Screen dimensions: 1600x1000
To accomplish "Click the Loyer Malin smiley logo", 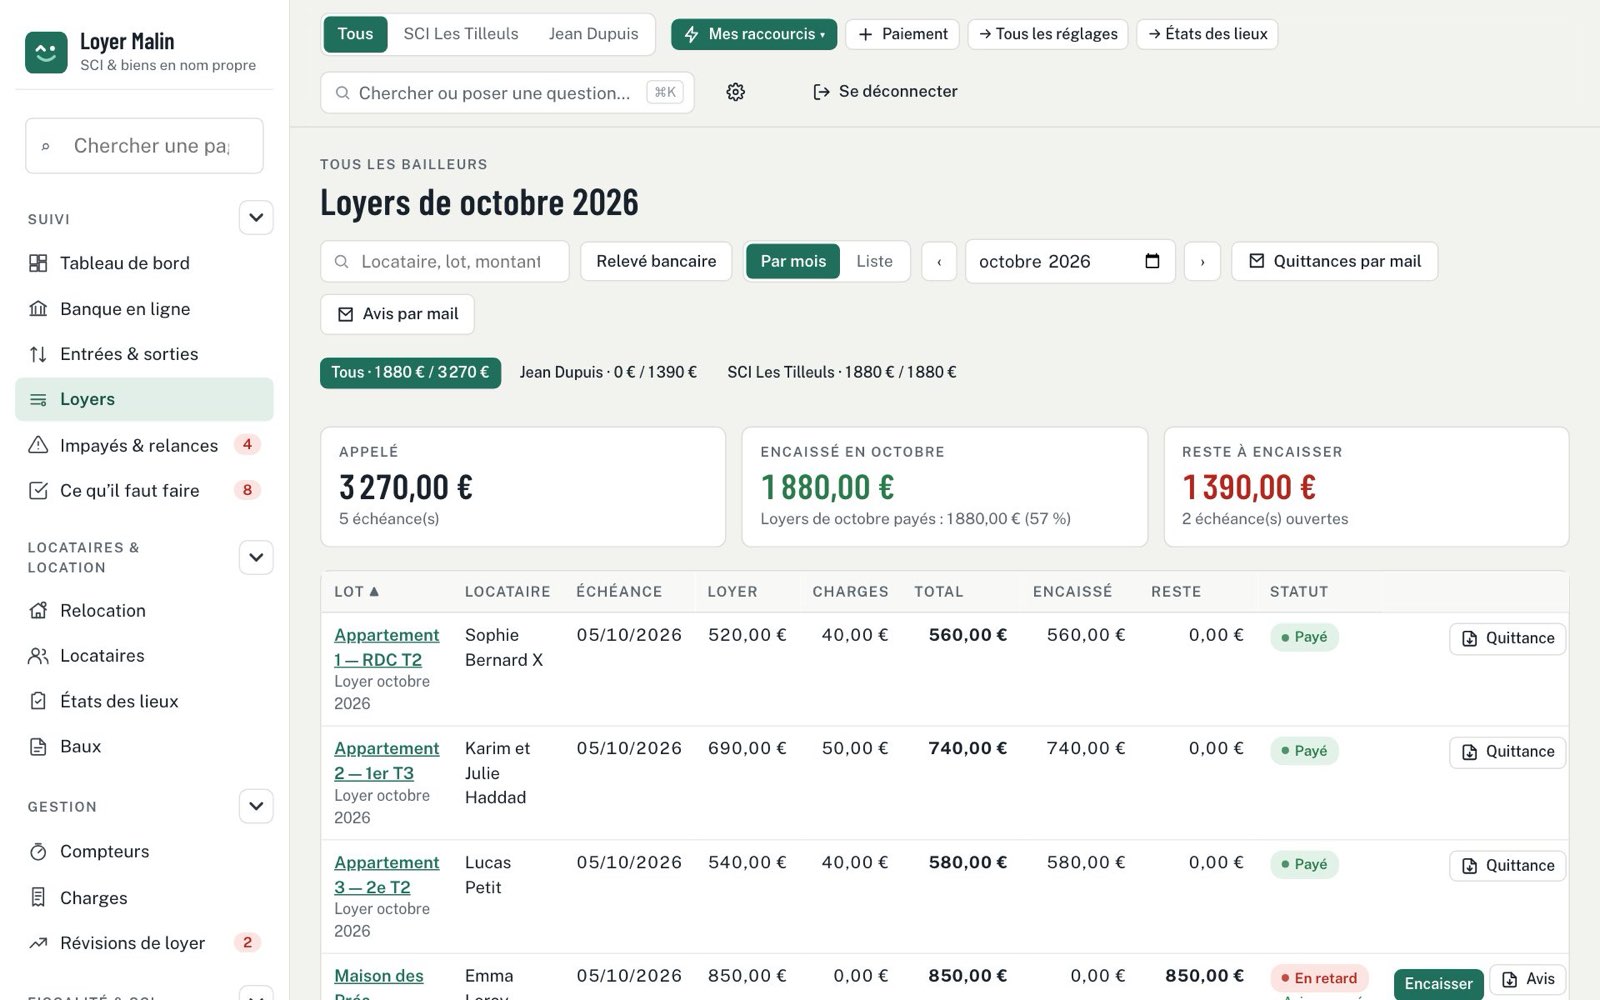I will [x=46, y=52].
